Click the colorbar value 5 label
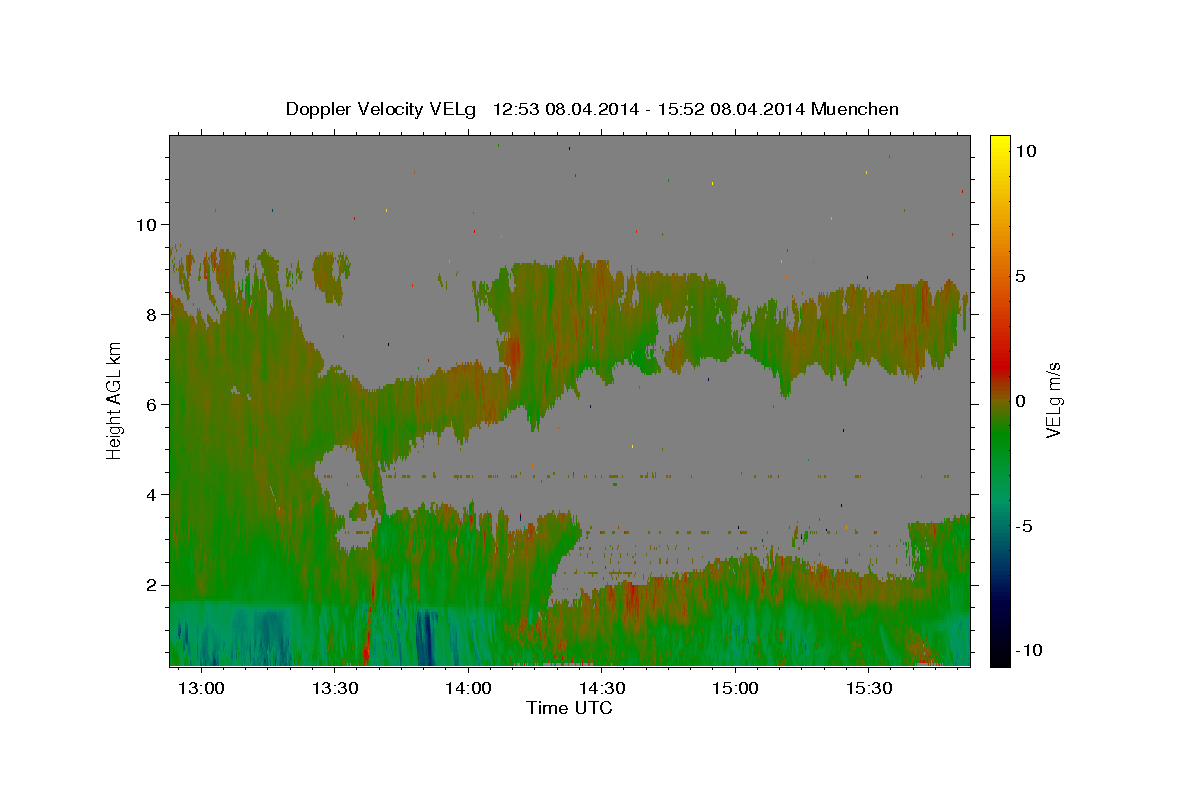 coord(1021,276)
